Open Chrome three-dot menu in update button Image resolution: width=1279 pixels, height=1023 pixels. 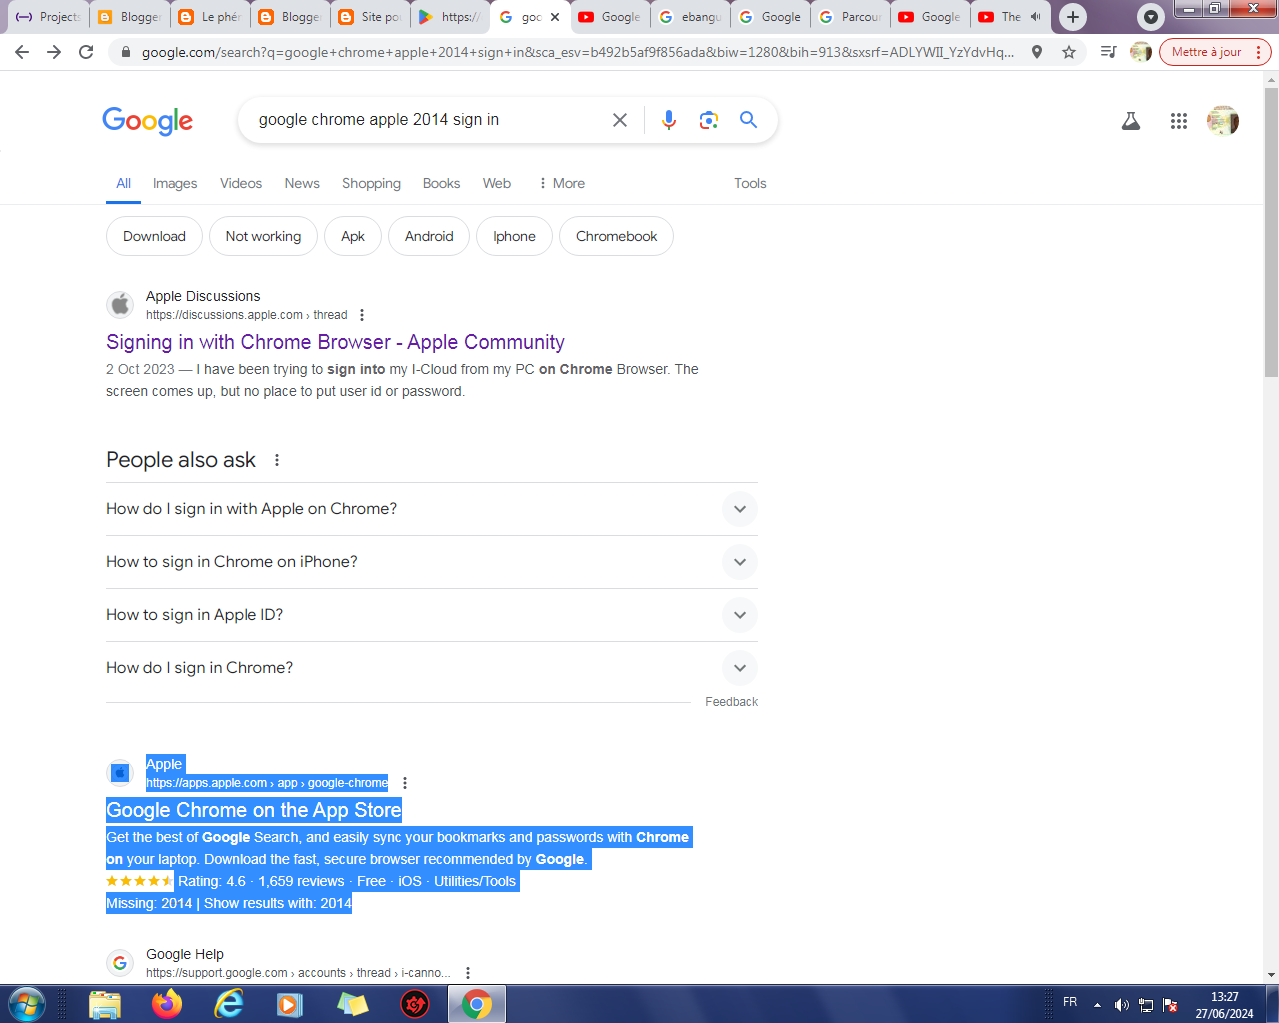pos(1258,52)
